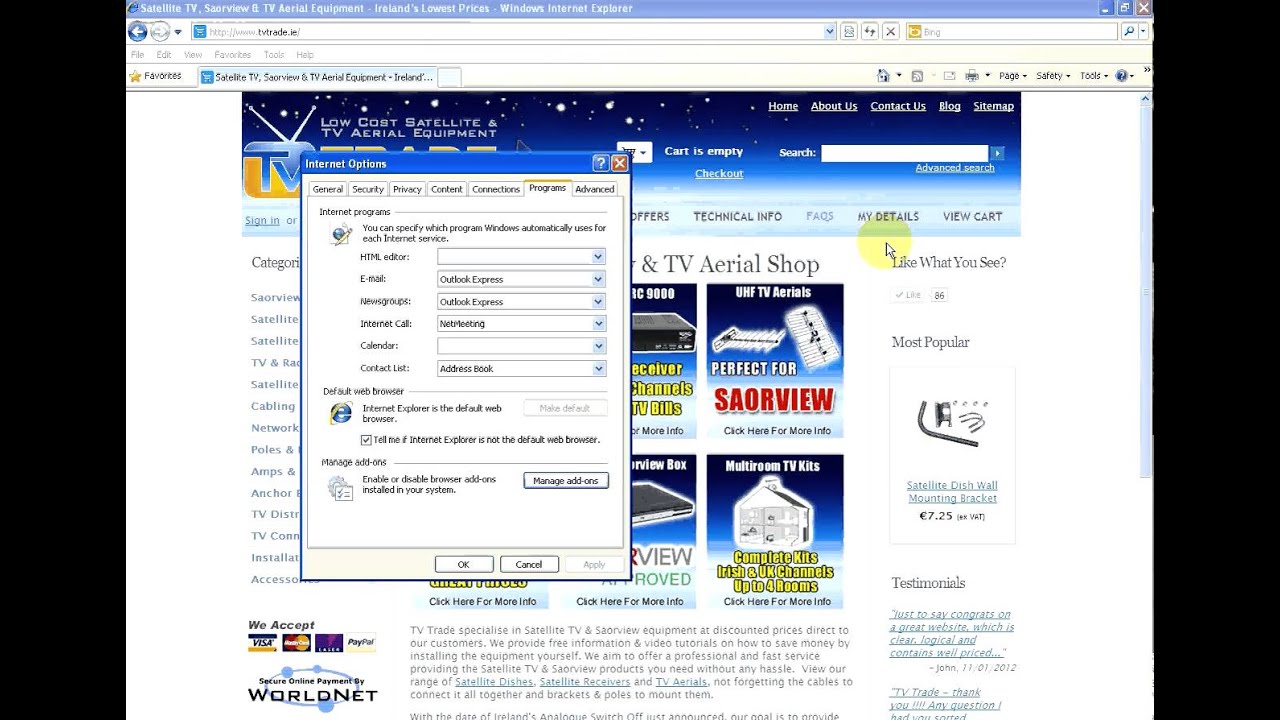The width and height of the screenshot is (1280, 720).
Task: Select the Satellite TV browser tab
Action: 317,77
